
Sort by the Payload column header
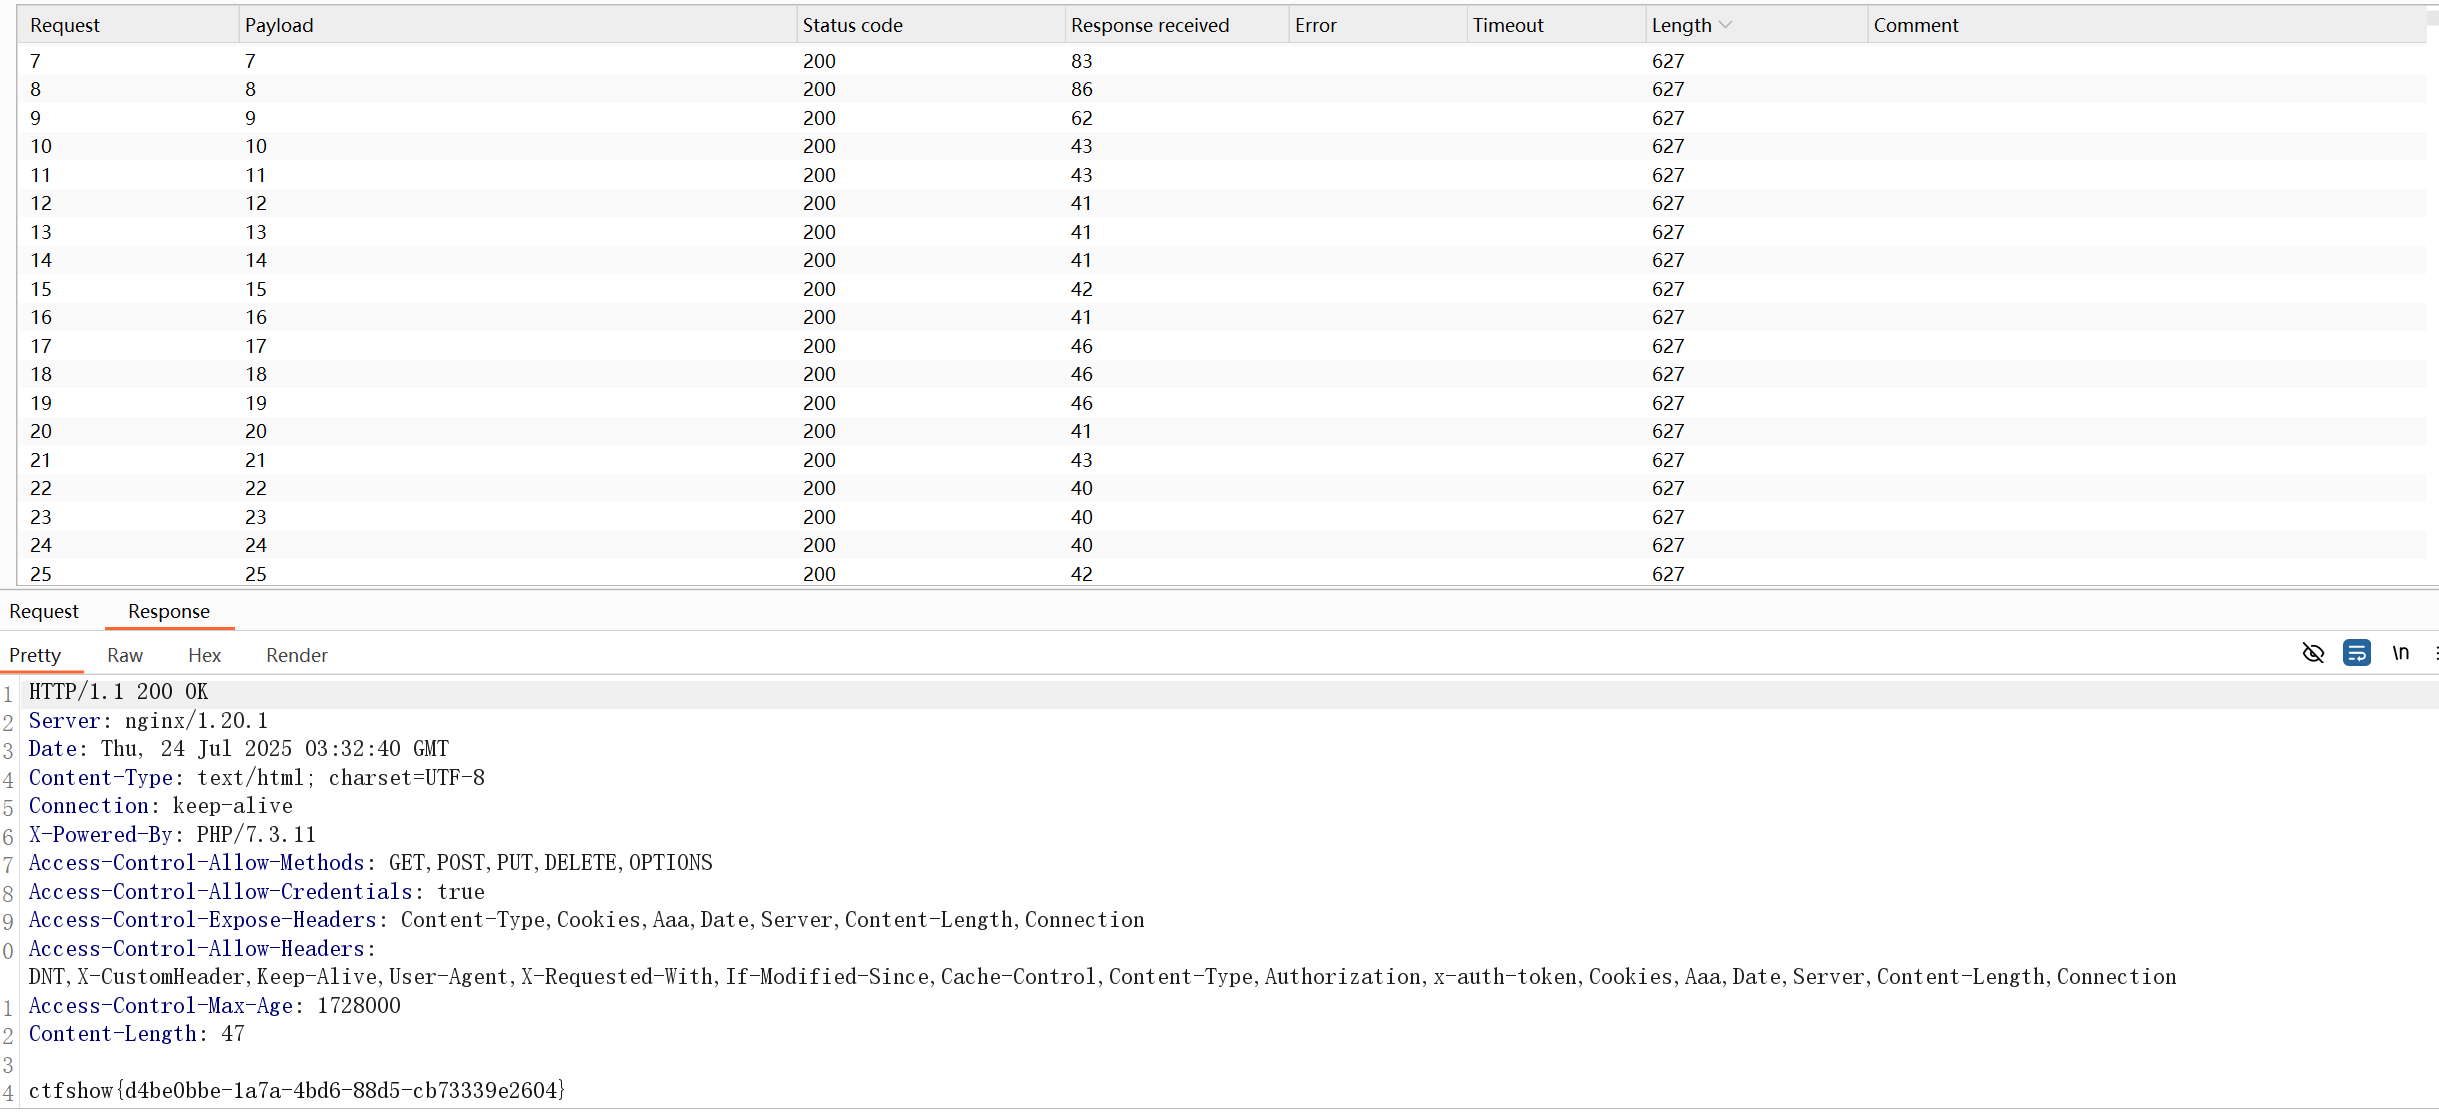click(279, 25)
